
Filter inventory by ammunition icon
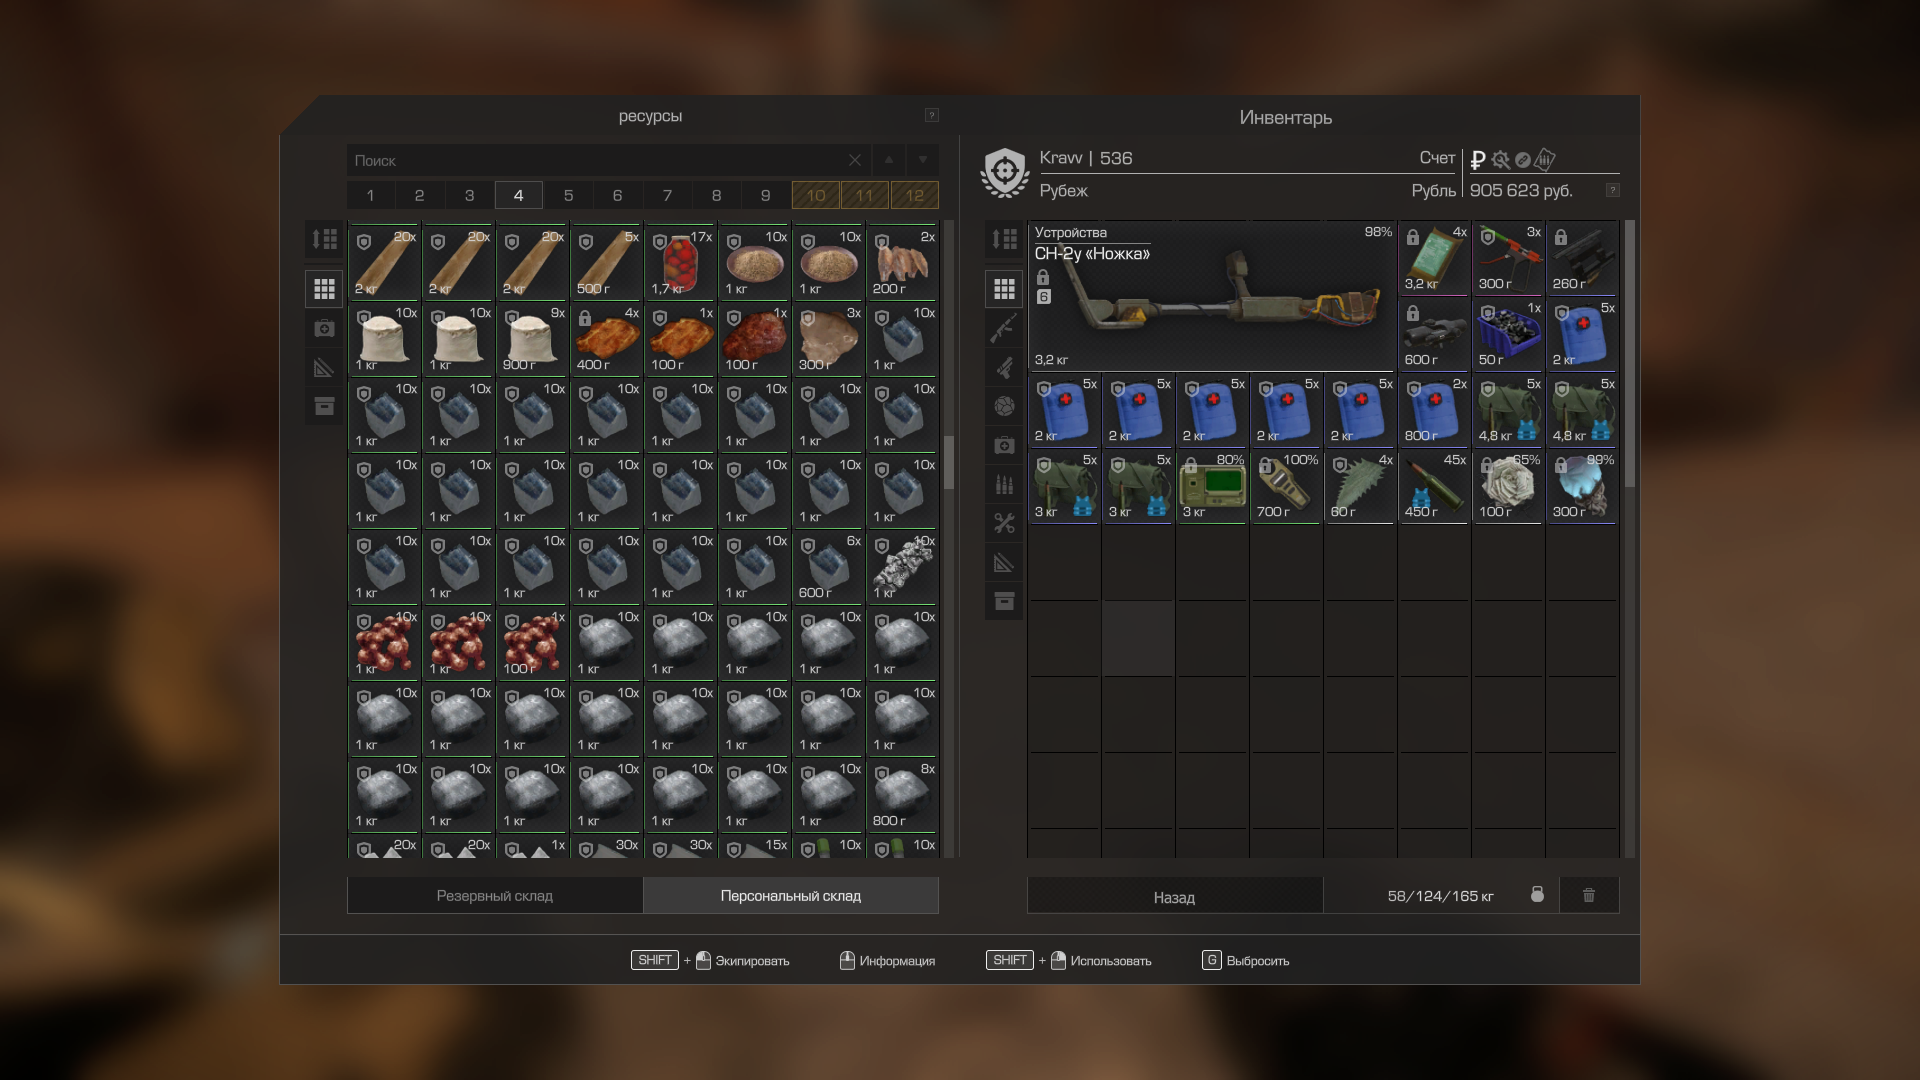pos(1004,484)
